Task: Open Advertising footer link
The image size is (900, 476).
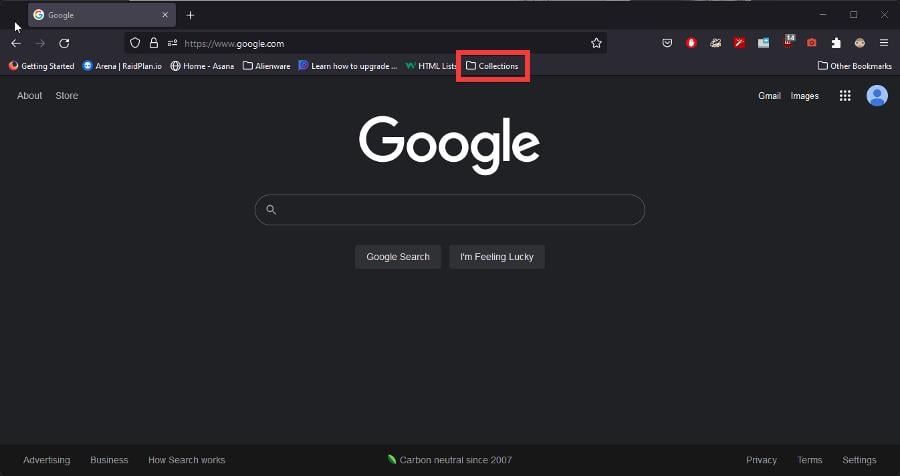Action: [46, 460]
